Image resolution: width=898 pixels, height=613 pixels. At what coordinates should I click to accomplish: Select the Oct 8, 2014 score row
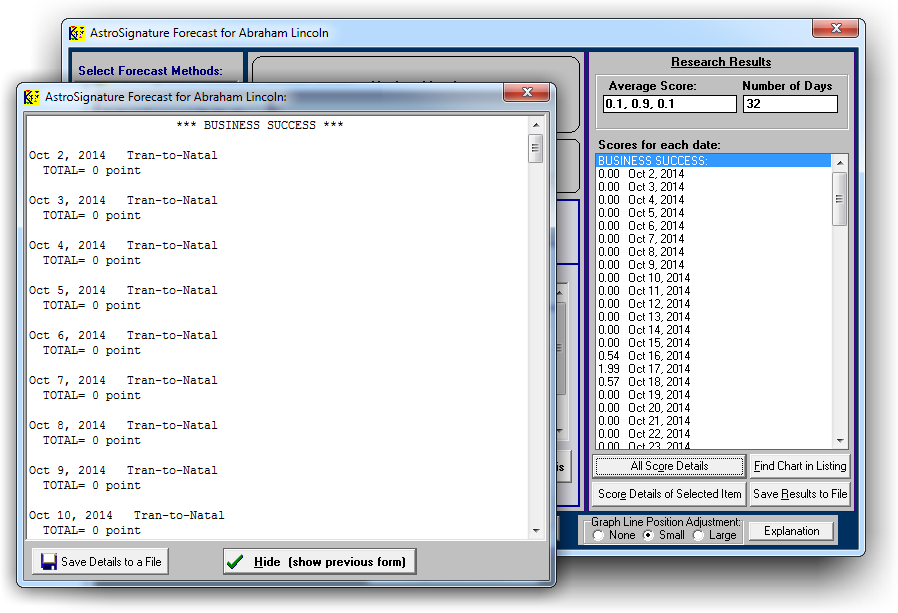click(x=714, y=252)
